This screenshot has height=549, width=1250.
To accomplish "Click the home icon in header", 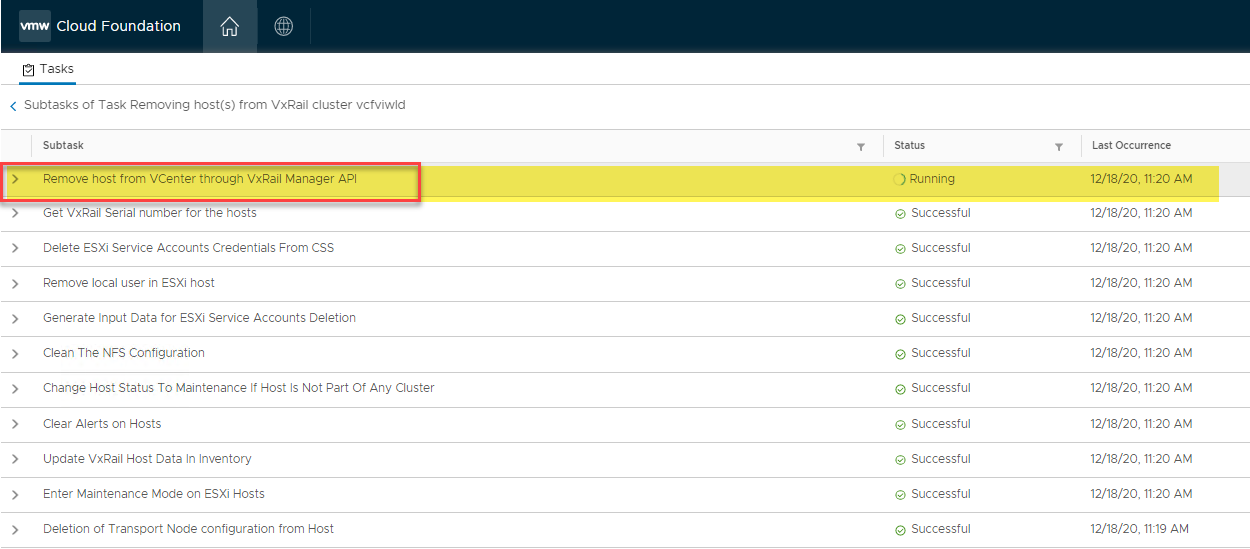I will click(229, 27).
